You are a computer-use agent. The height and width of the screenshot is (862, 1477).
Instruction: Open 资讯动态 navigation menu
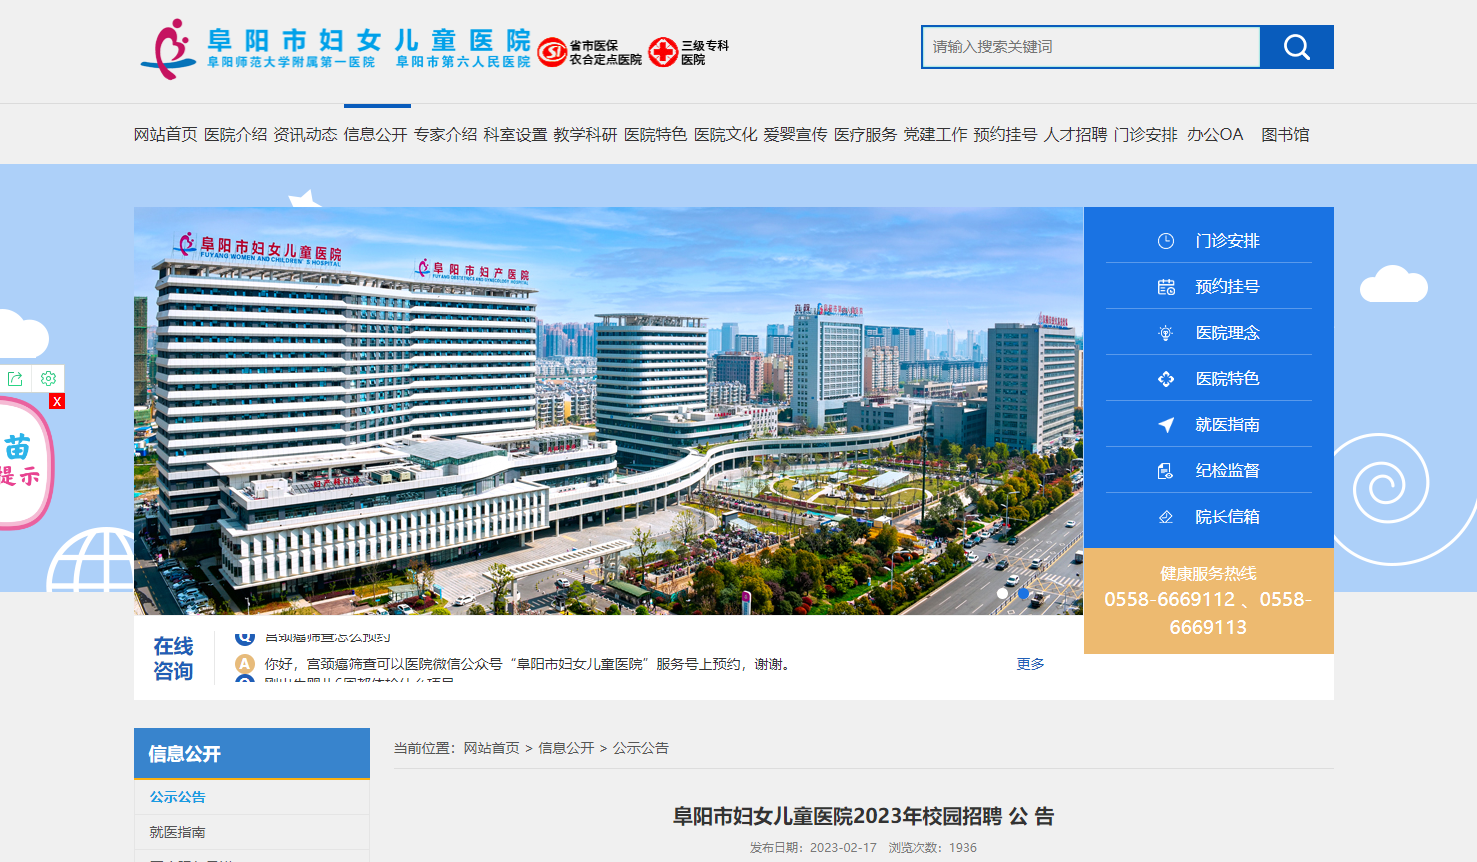(x=306, y=135)
